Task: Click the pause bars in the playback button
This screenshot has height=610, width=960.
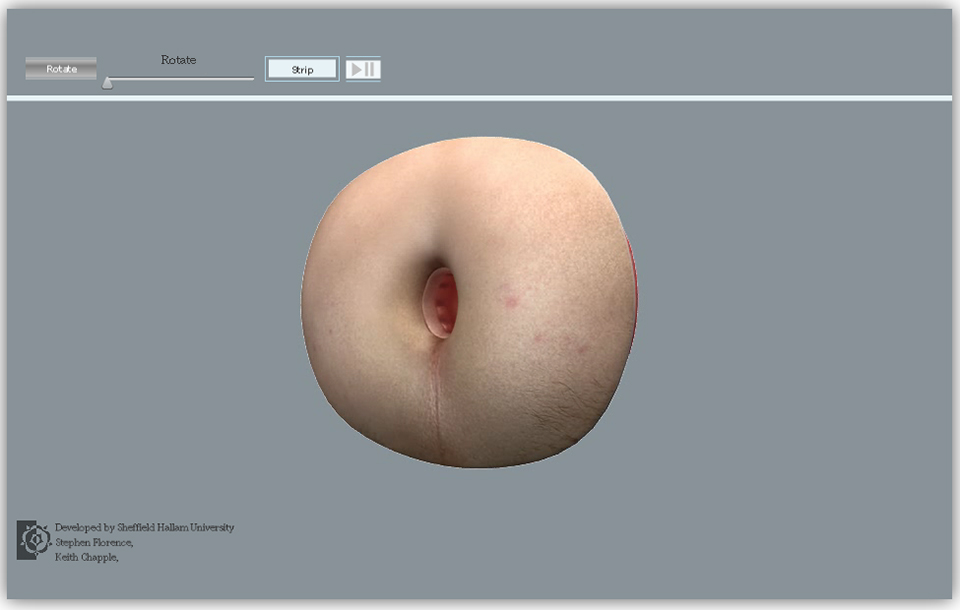Action: pyautogui.click(x=370, y=69)
